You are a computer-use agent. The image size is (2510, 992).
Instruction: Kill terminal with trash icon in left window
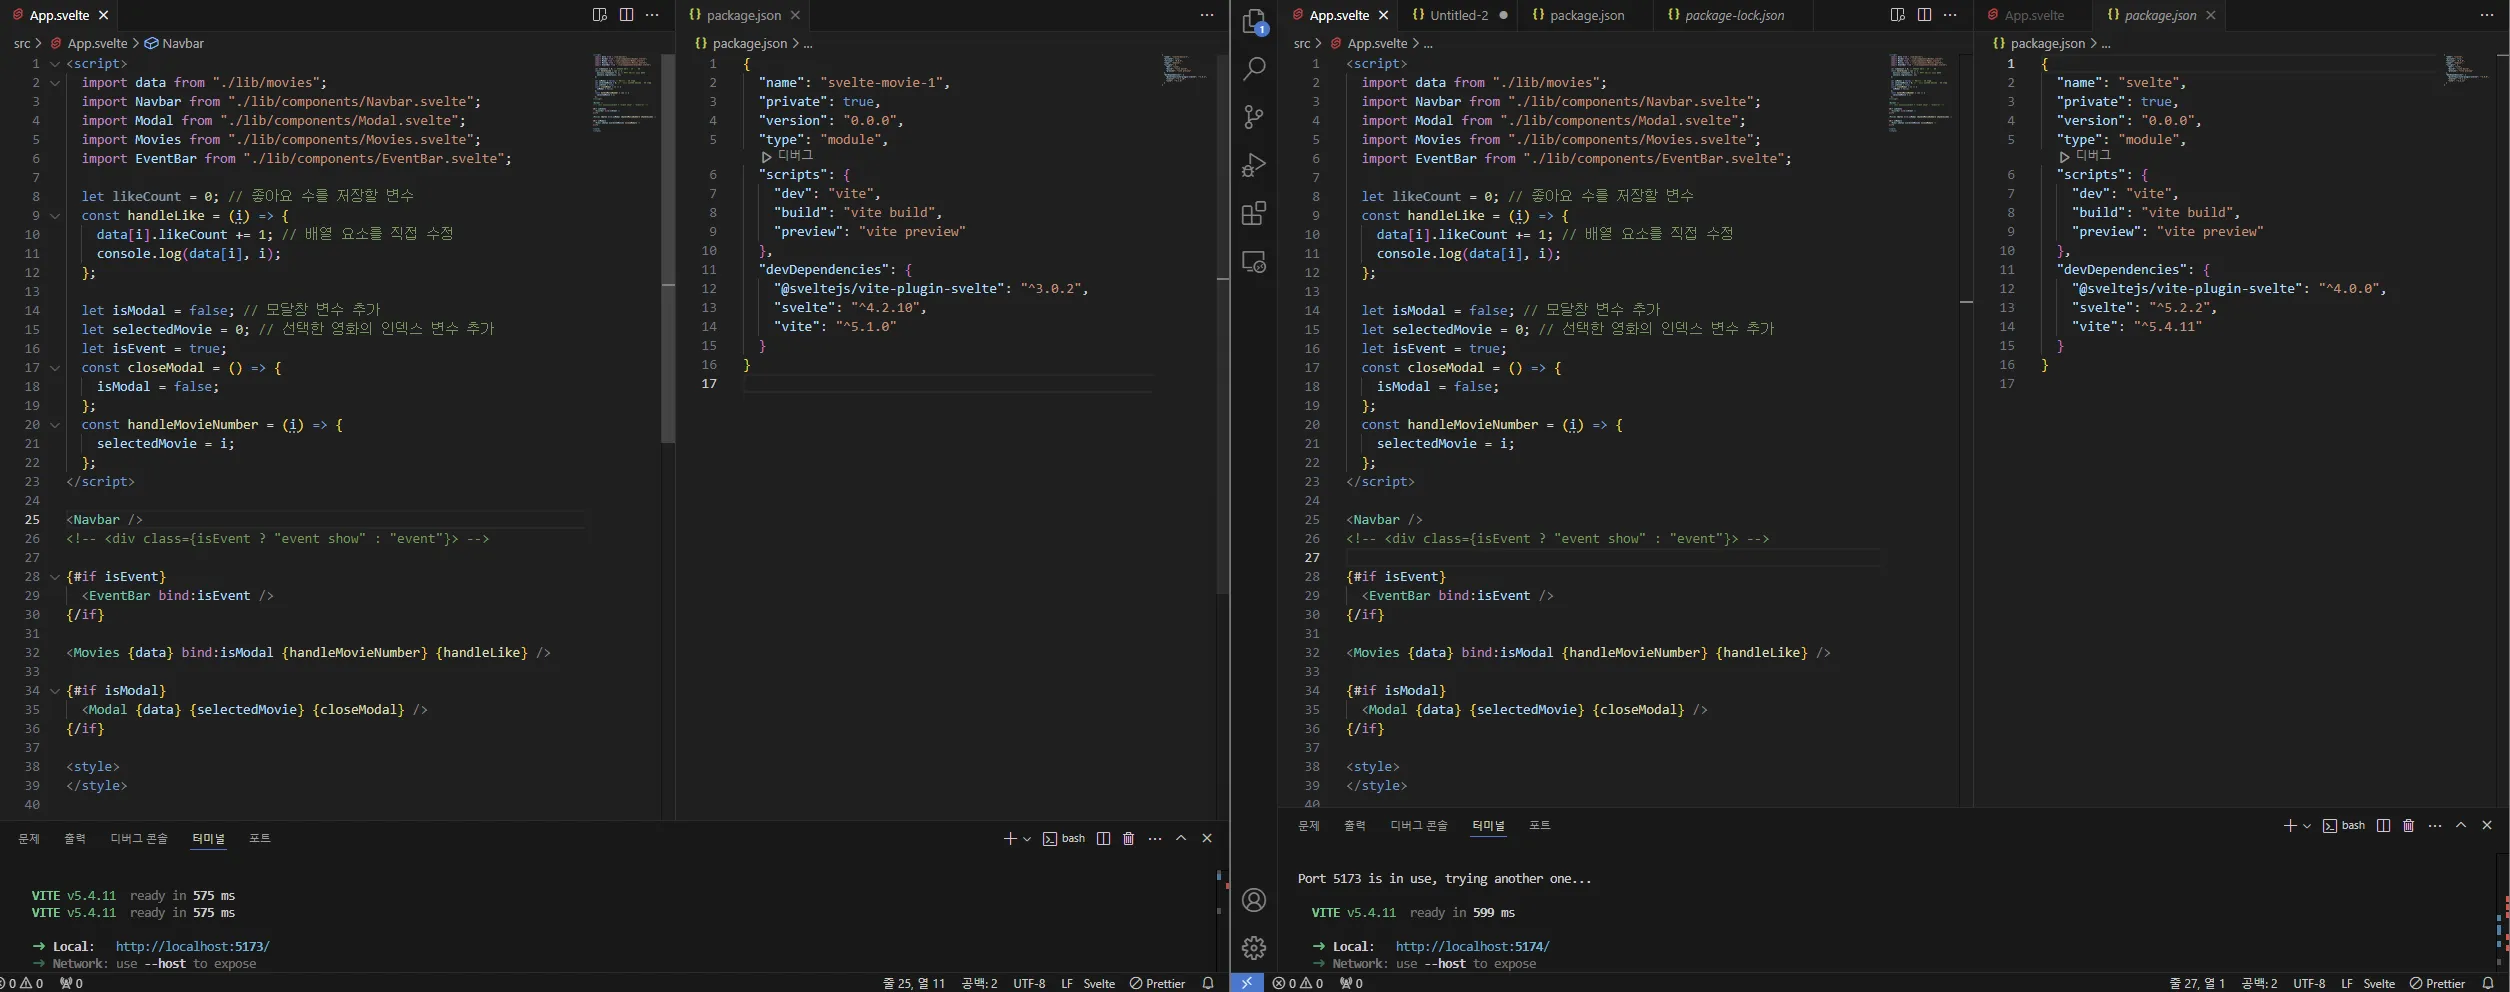click(1128, 838)
